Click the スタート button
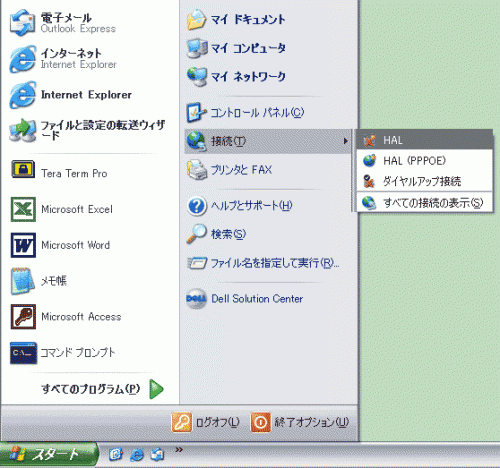The image size is (500, 468). [49, 455]
